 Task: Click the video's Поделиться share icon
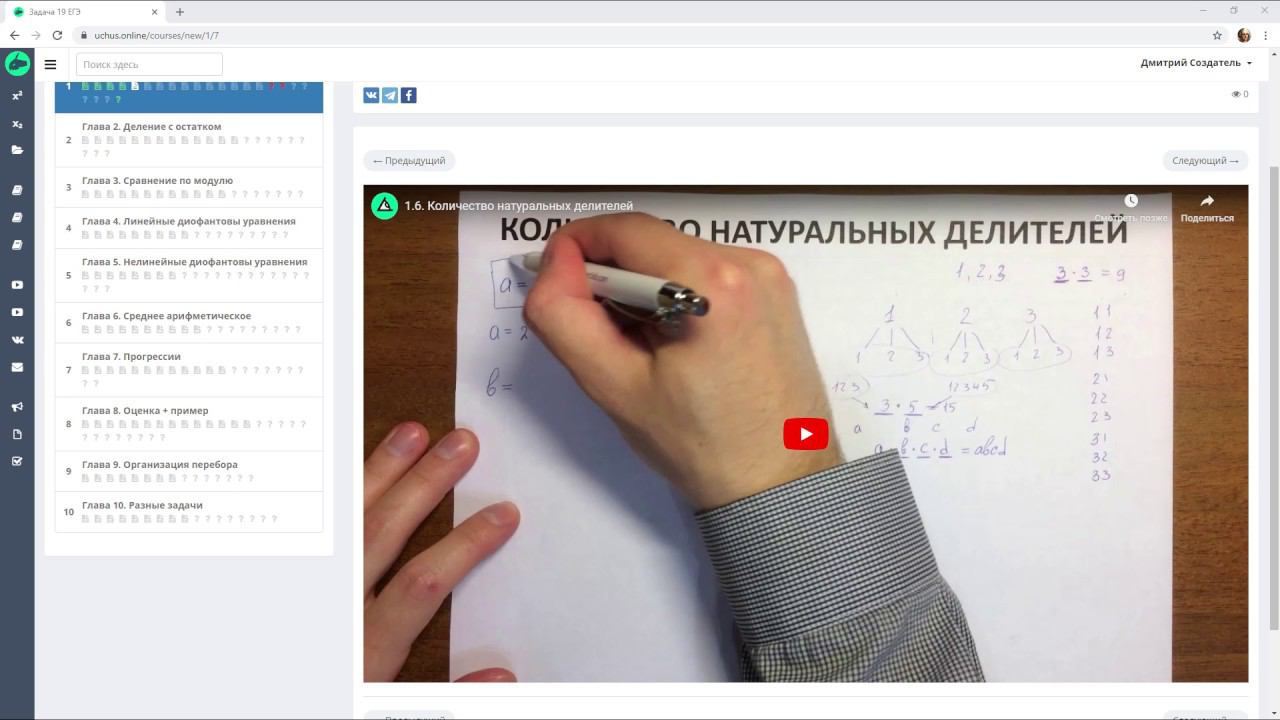(x=1207, y=207)
